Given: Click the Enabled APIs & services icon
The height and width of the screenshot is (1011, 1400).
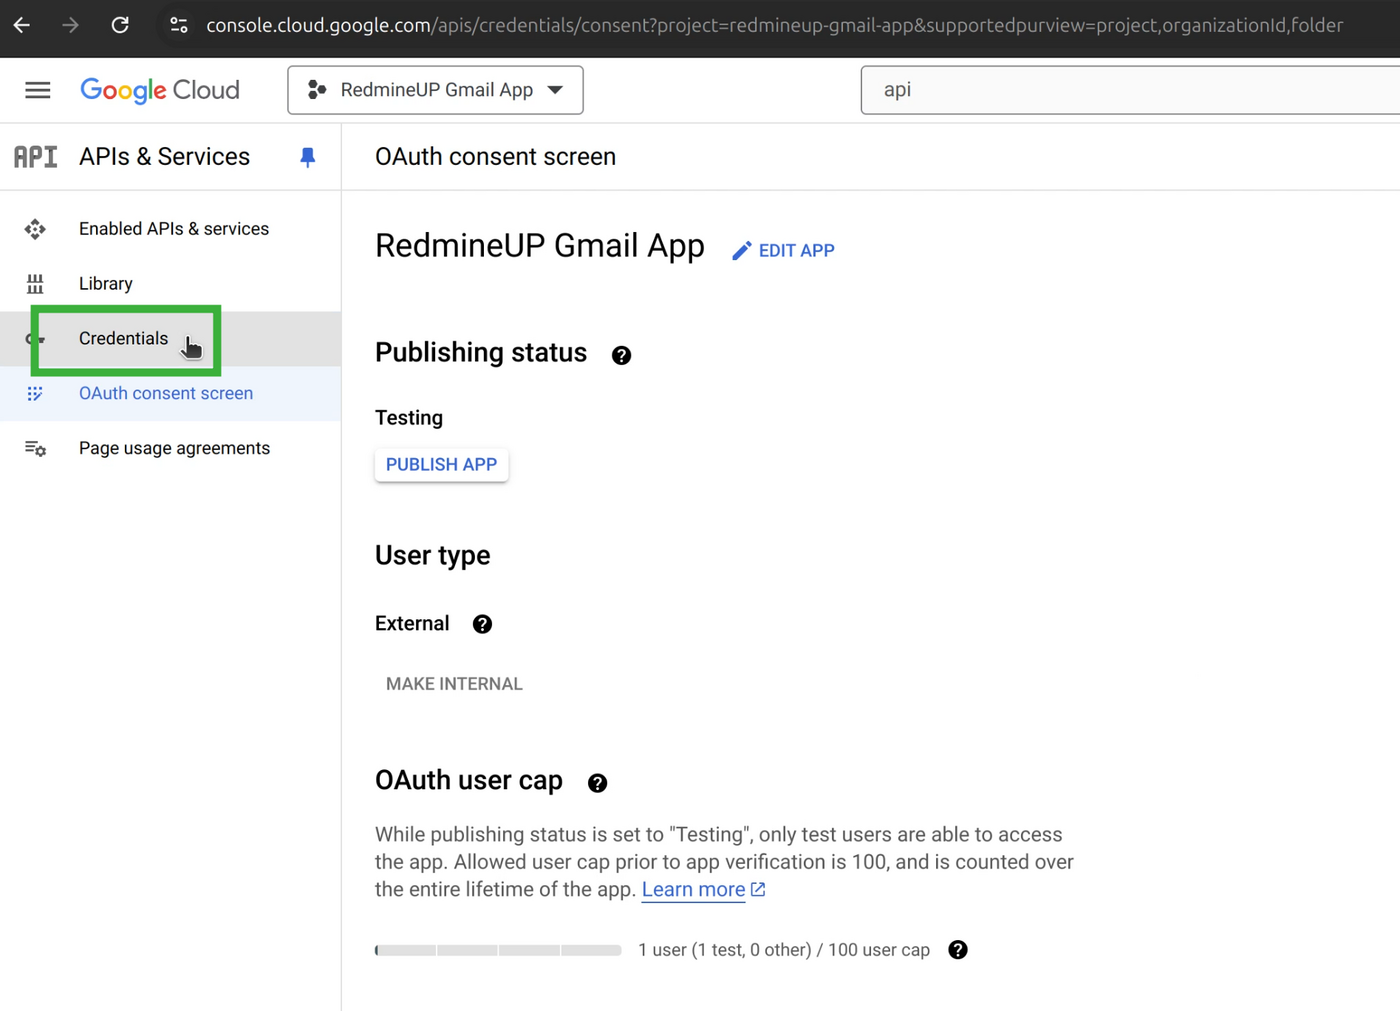Looking at the screenshot, I should [35, 228].
